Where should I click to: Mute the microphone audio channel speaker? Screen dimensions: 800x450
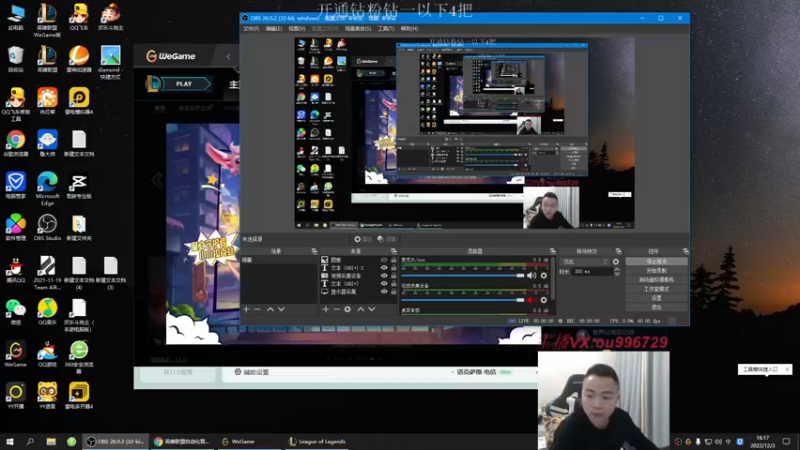[x=531, y=276]
